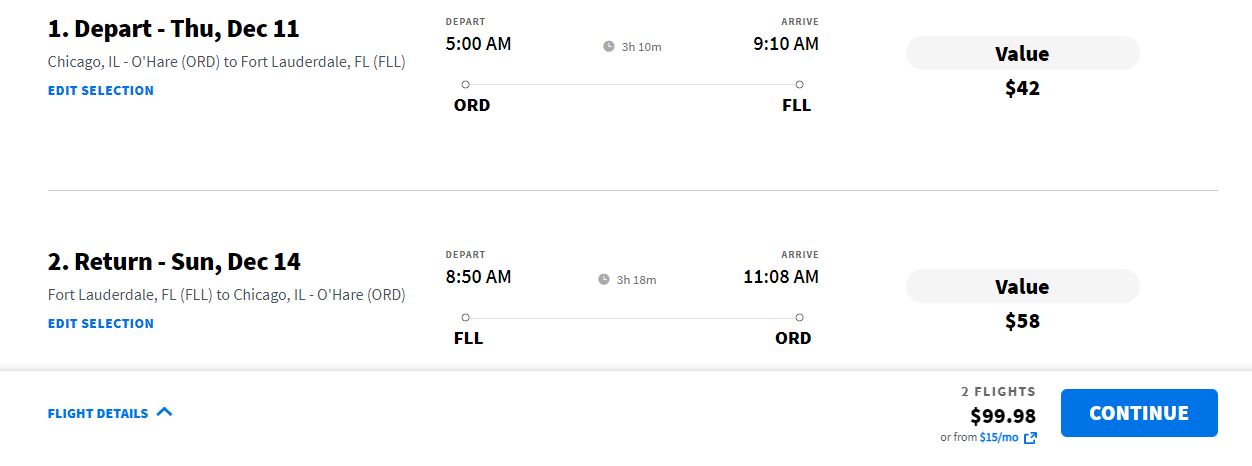1252x466 pixels.
Task: Click the 11:08 AM arrival time
Action: 781,277
